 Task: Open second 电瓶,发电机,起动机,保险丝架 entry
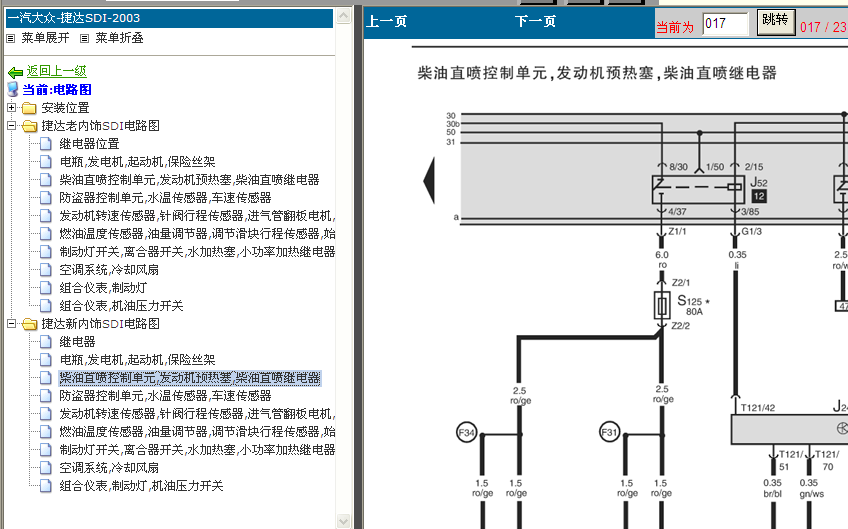point(137,360)
